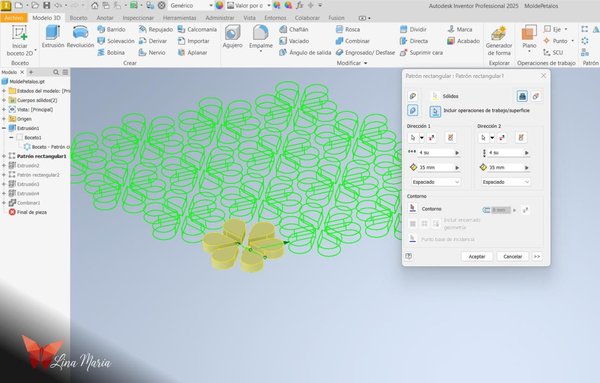
Task: Choose Suprimir cara tool
Action: pos(421,52)
